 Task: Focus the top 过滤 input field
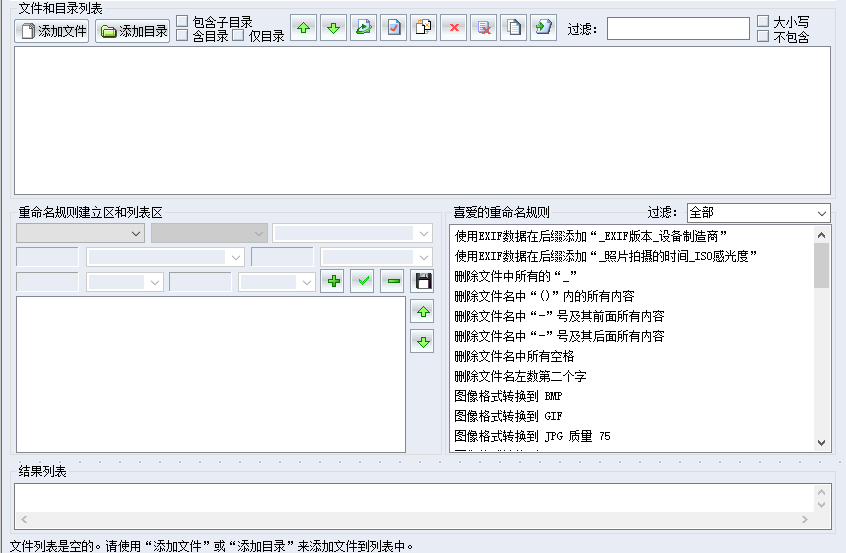click(x=678, y=29)
